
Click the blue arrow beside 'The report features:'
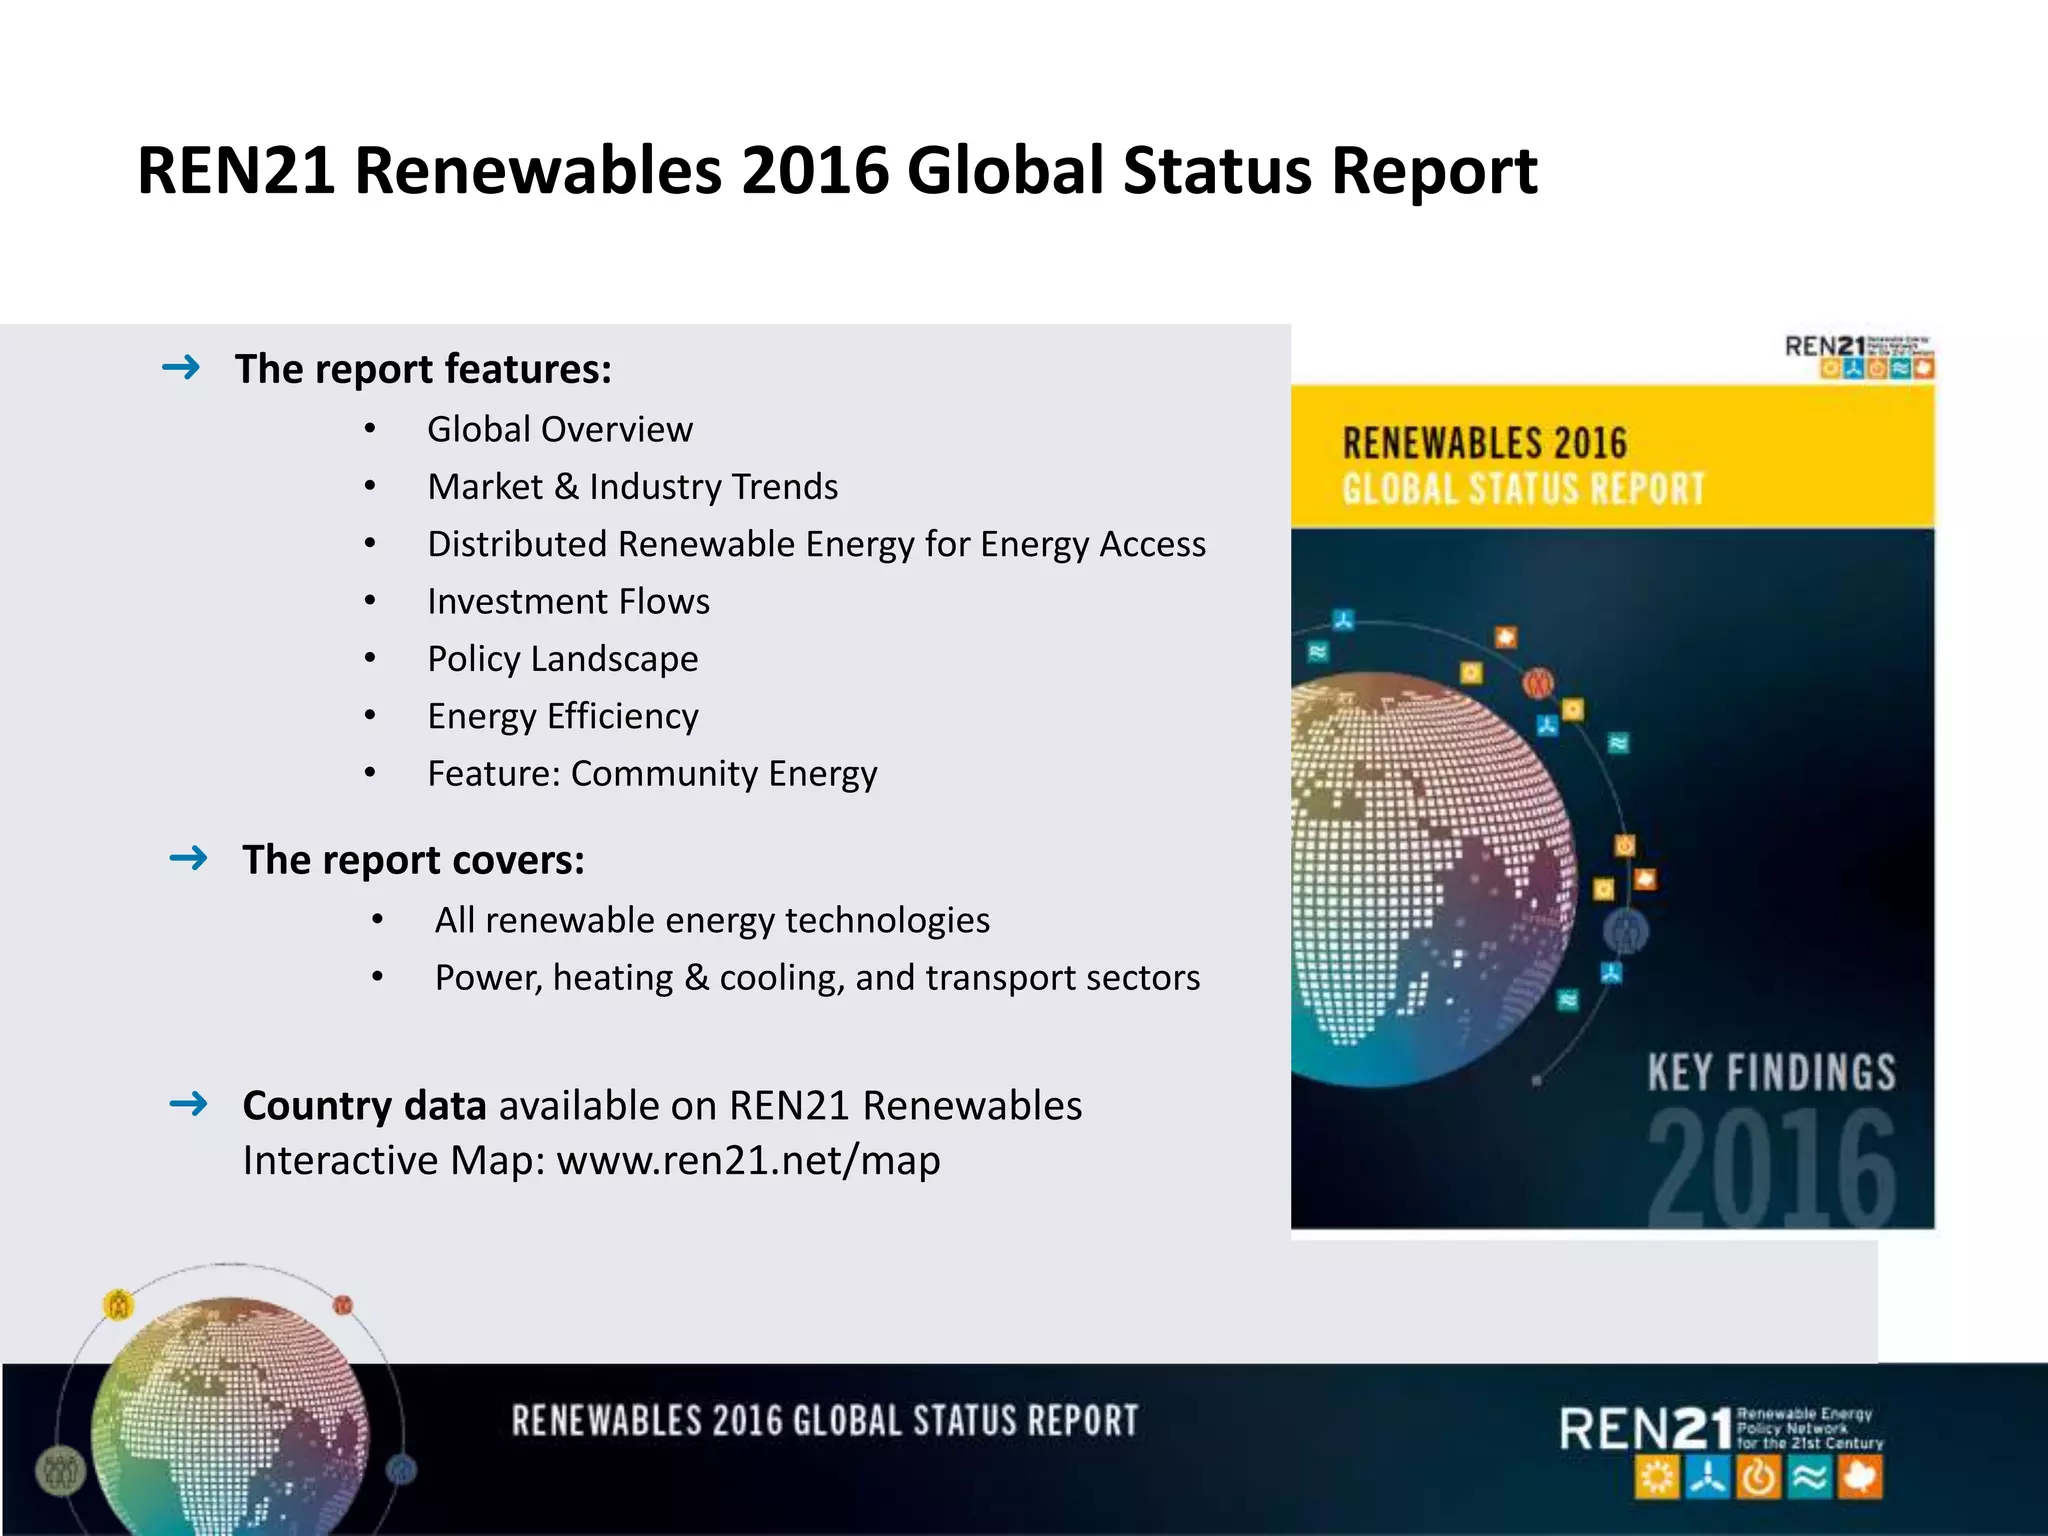pyautogui.click(x=181, y=368)
